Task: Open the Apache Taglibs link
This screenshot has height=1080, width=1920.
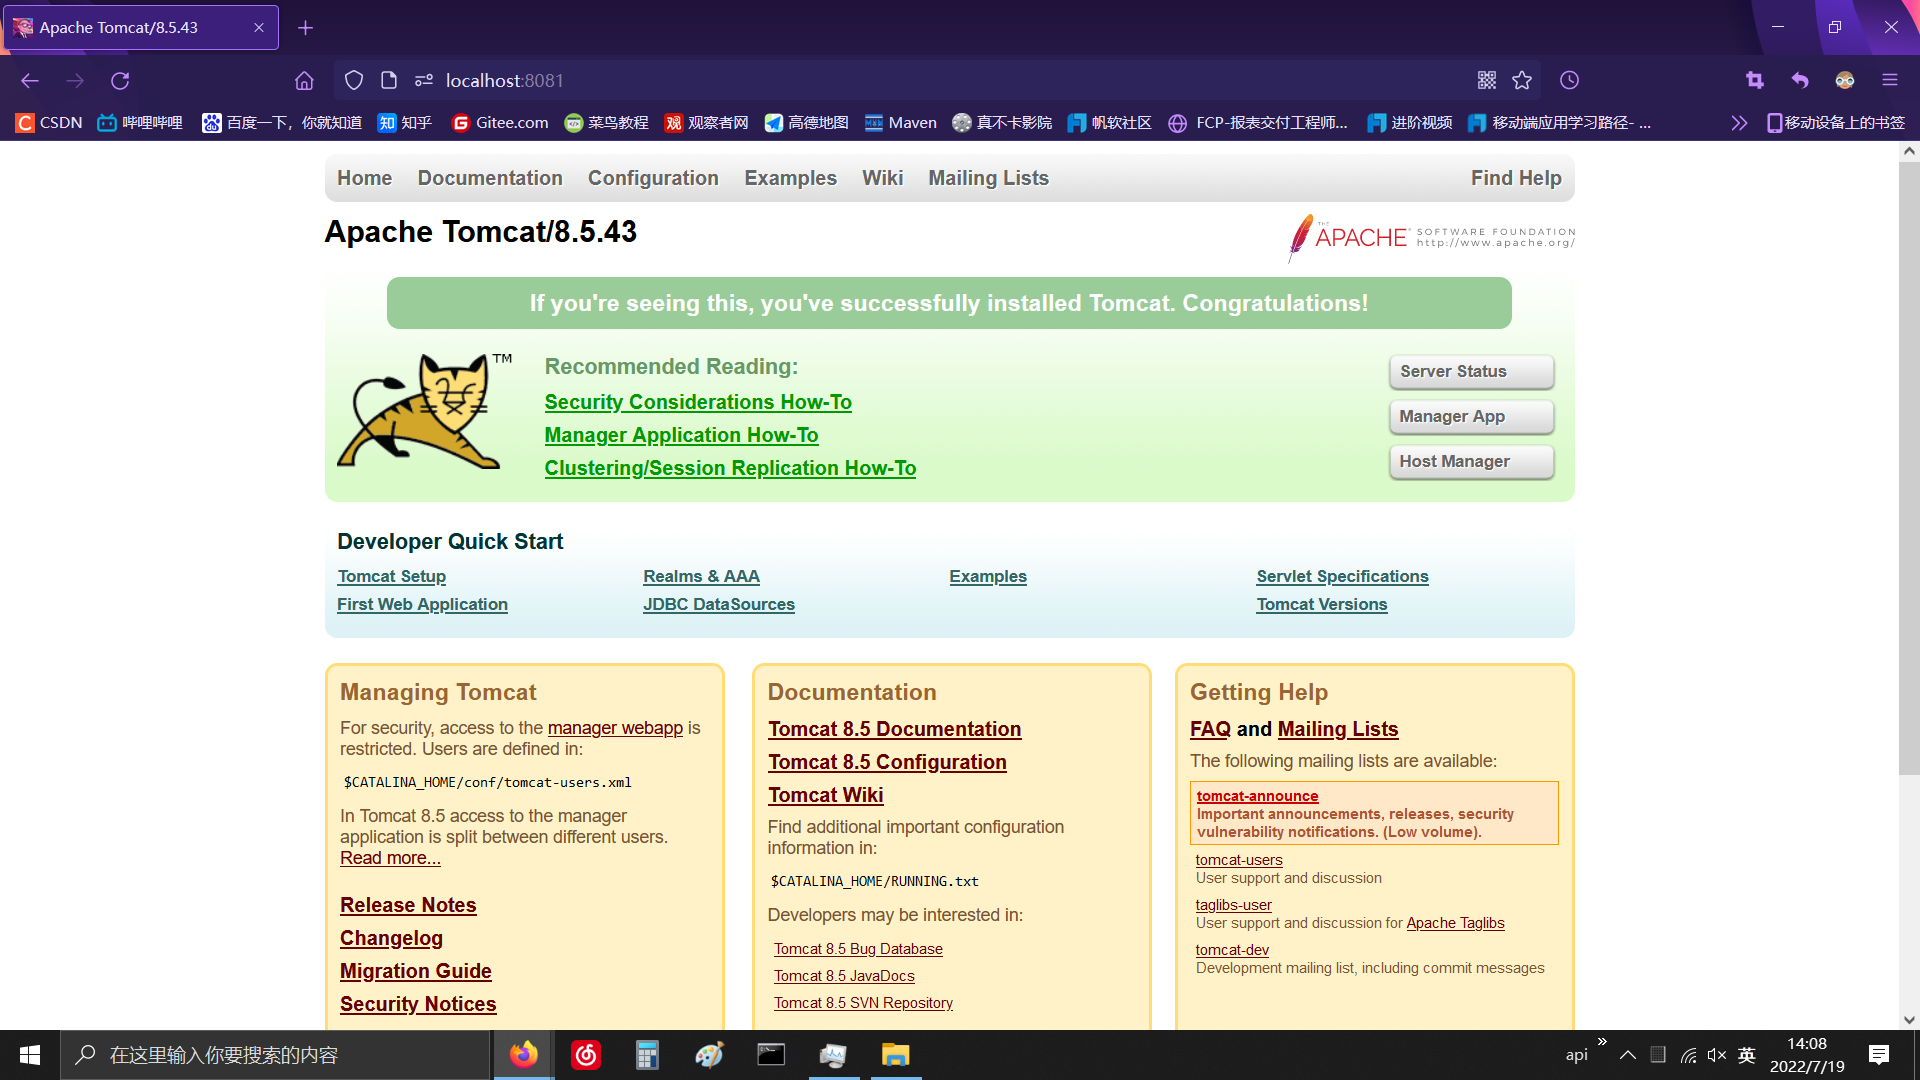Action: 1455,923
